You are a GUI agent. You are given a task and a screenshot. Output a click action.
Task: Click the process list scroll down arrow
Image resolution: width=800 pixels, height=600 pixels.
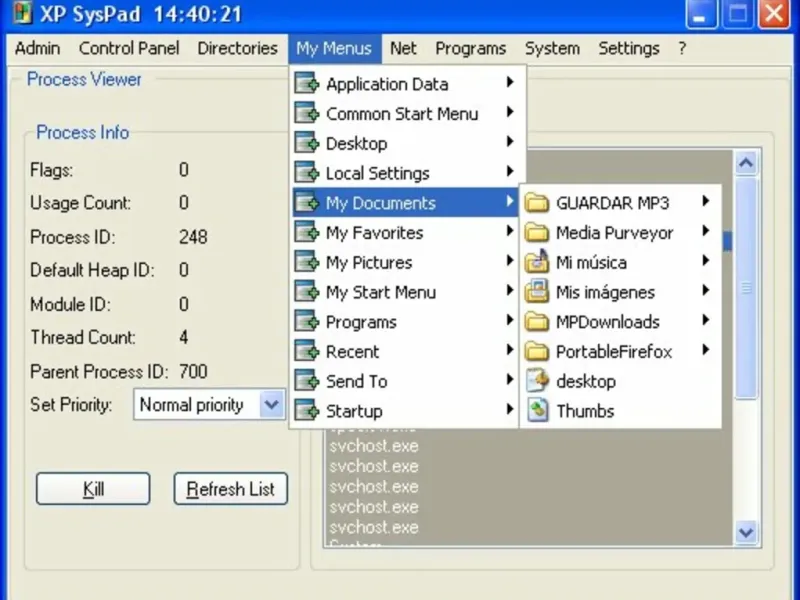click(746, 533)
